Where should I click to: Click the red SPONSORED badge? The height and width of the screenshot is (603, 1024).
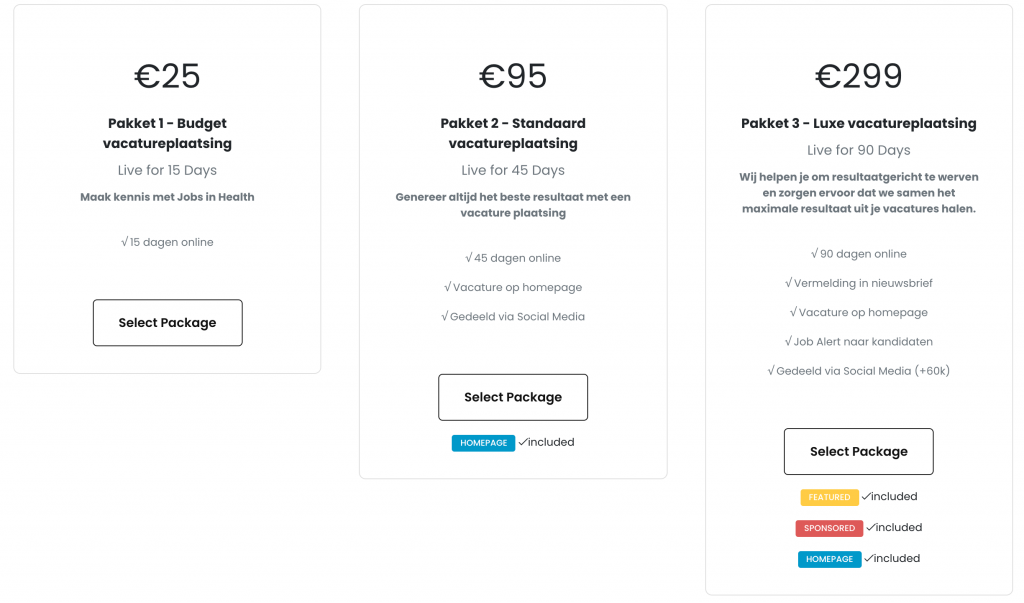829,528
